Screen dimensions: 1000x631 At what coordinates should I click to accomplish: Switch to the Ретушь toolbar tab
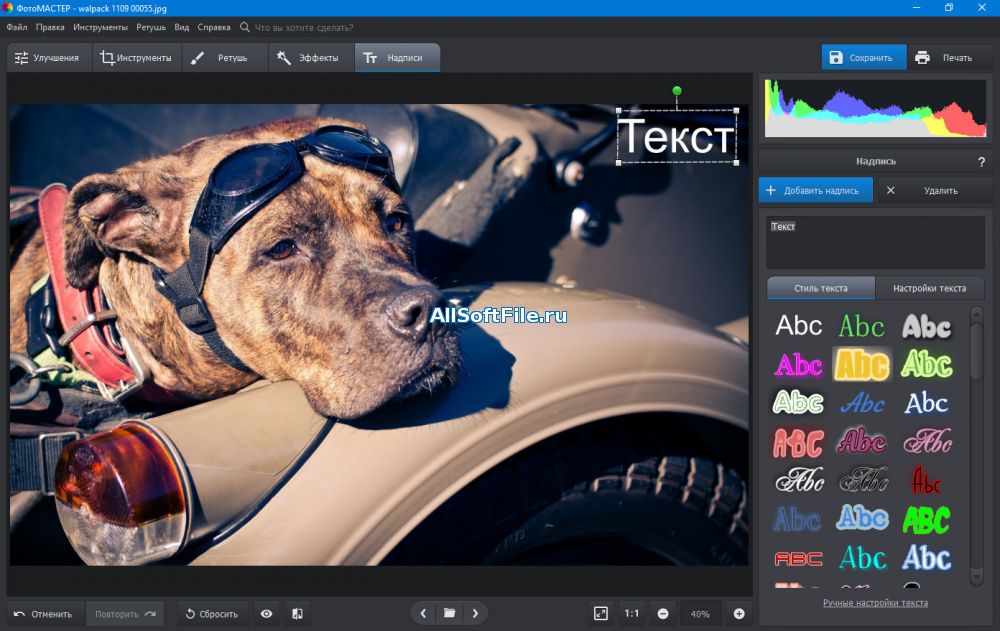point(224,57)
